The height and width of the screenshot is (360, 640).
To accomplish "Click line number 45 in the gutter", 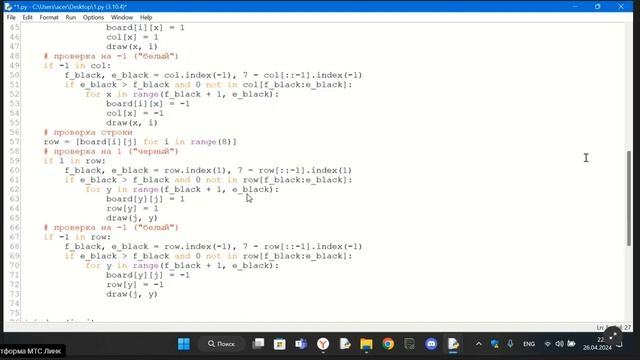I will (14, 27).
